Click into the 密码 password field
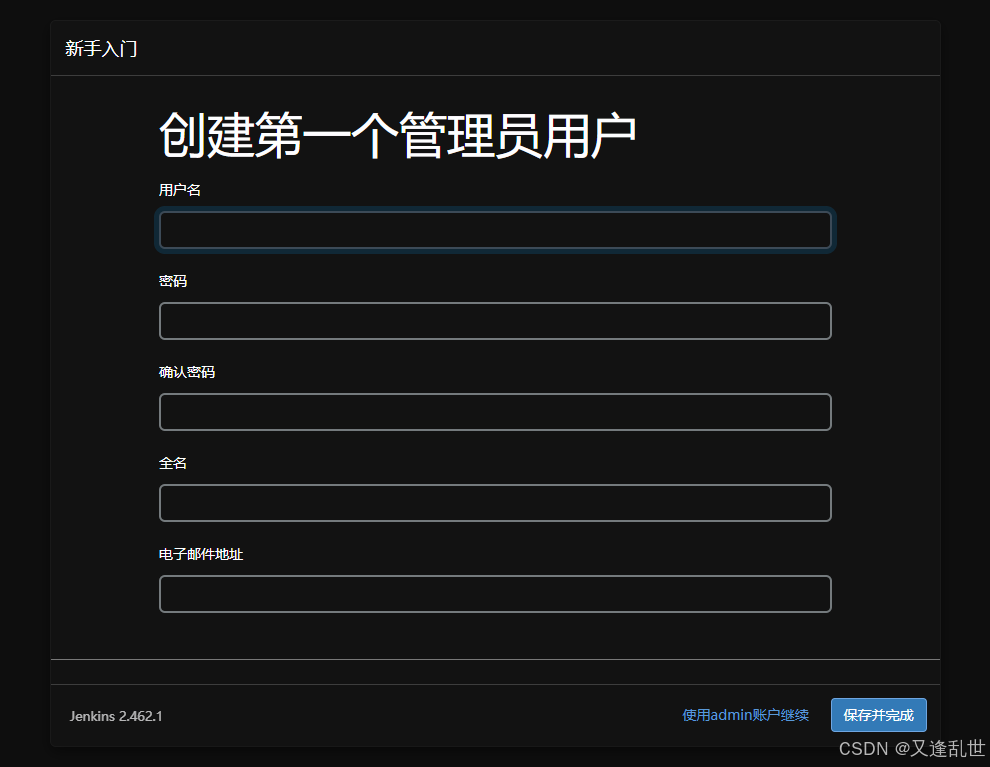The height and width of the screenshot is (767, 990). click(495, 321)
